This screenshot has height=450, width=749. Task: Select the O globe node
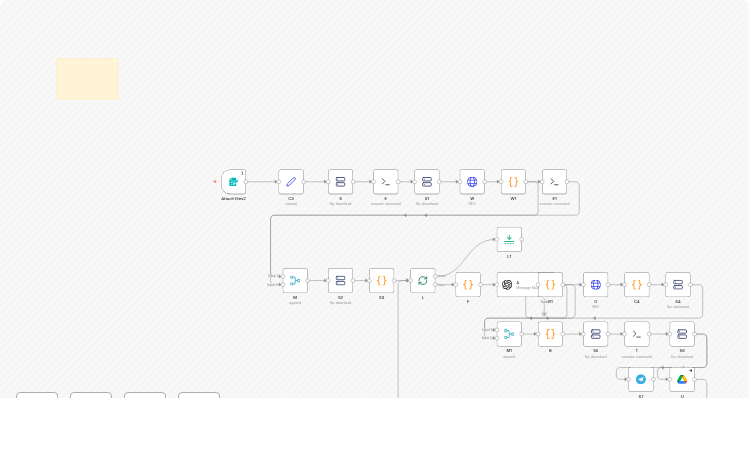click(595, 285)
